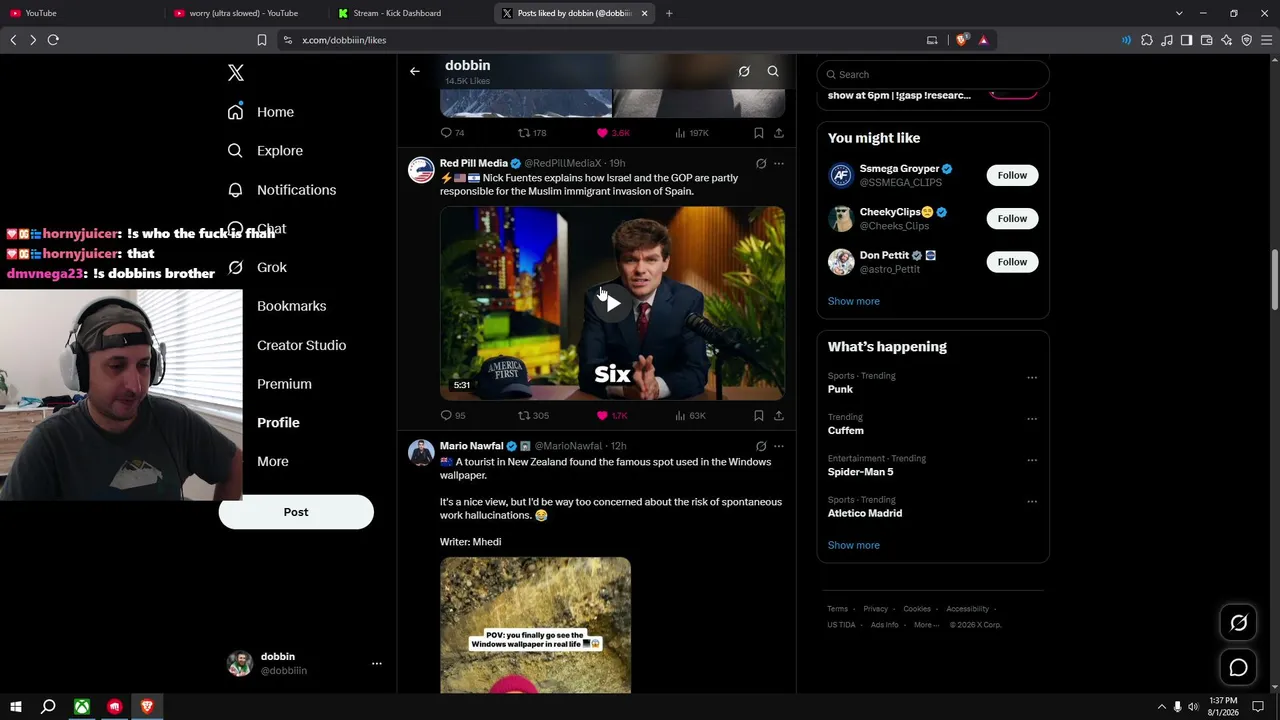Click the Post button
The width and height of the screenshot is (1280, 720).
pyautogui.click(x=296, y=512)
